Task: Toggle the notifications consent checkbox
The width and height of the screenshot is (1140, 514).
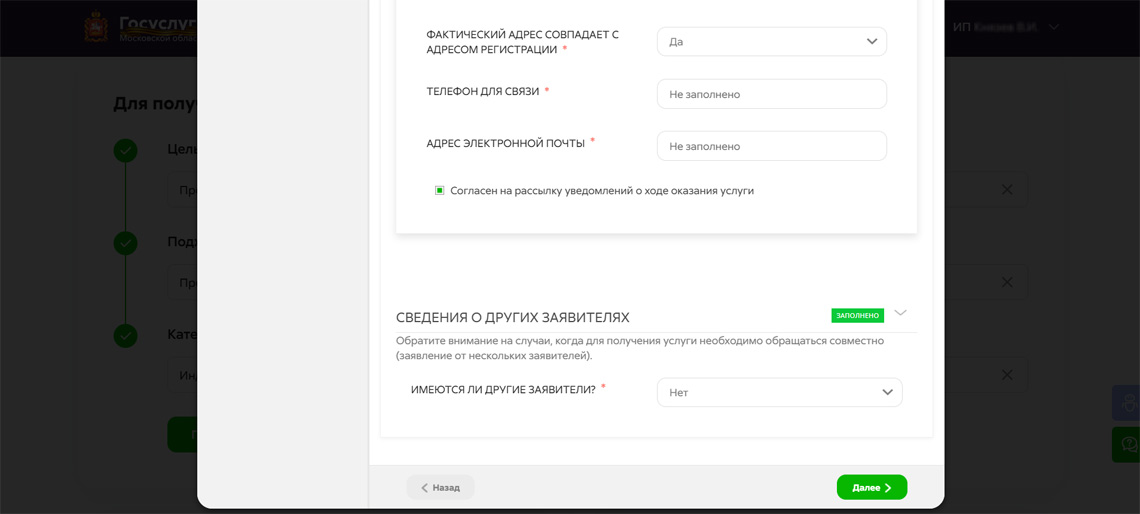Action: (x=439, y=190)
